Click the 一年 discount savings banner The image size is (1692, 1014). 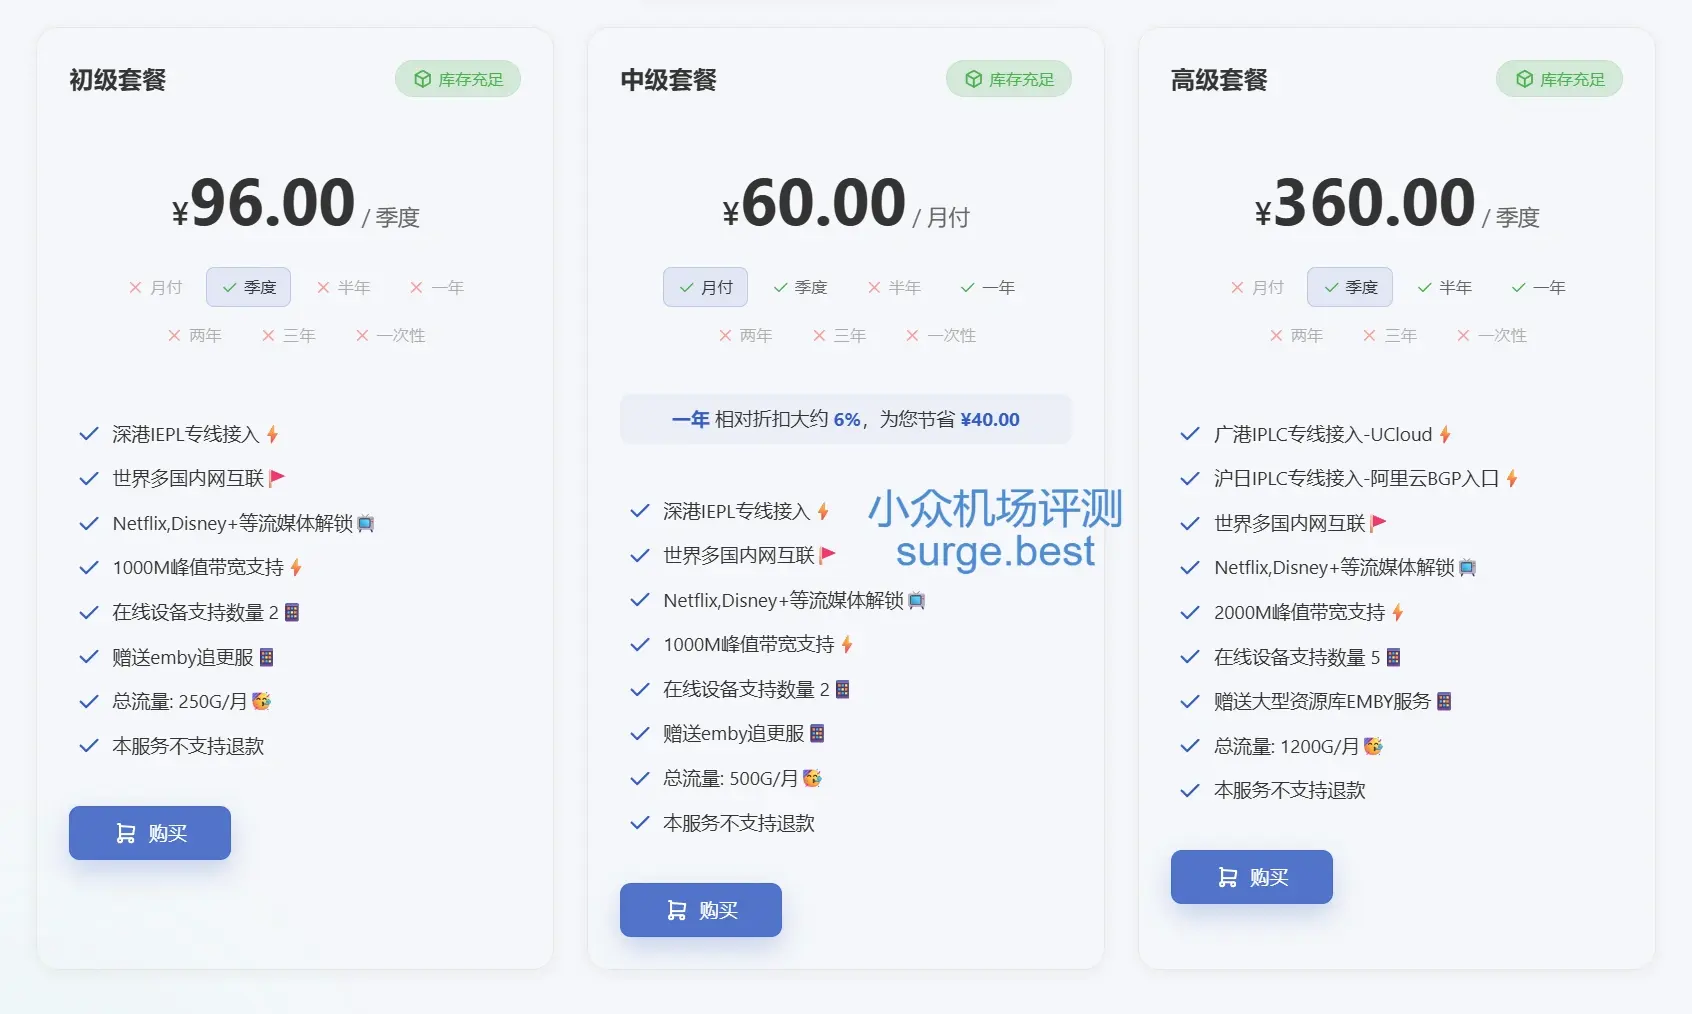click(x=846, y=419)
